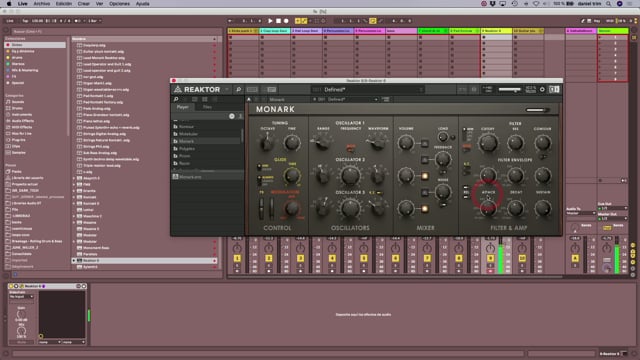Select MIDI Effects category in browser
Image resolution: width=640 pixels, height=360 pixels.
21,127
